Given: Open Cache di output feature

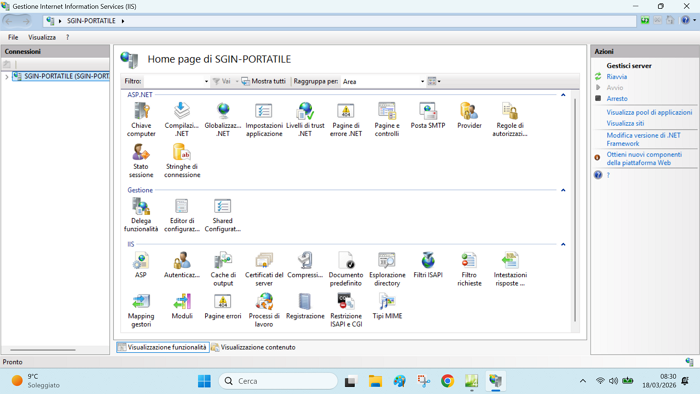Looking at the screenshot, I should [223, 269].
